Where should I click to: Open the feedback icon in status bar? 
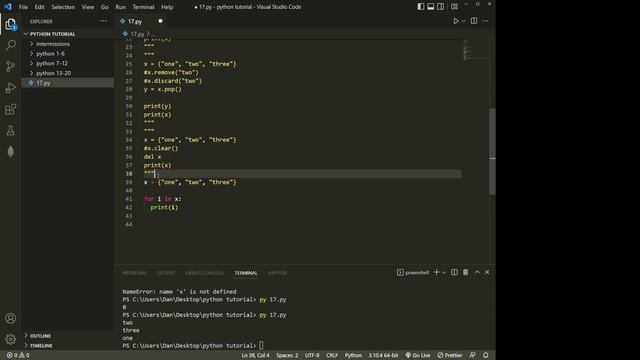click(473, 355)
